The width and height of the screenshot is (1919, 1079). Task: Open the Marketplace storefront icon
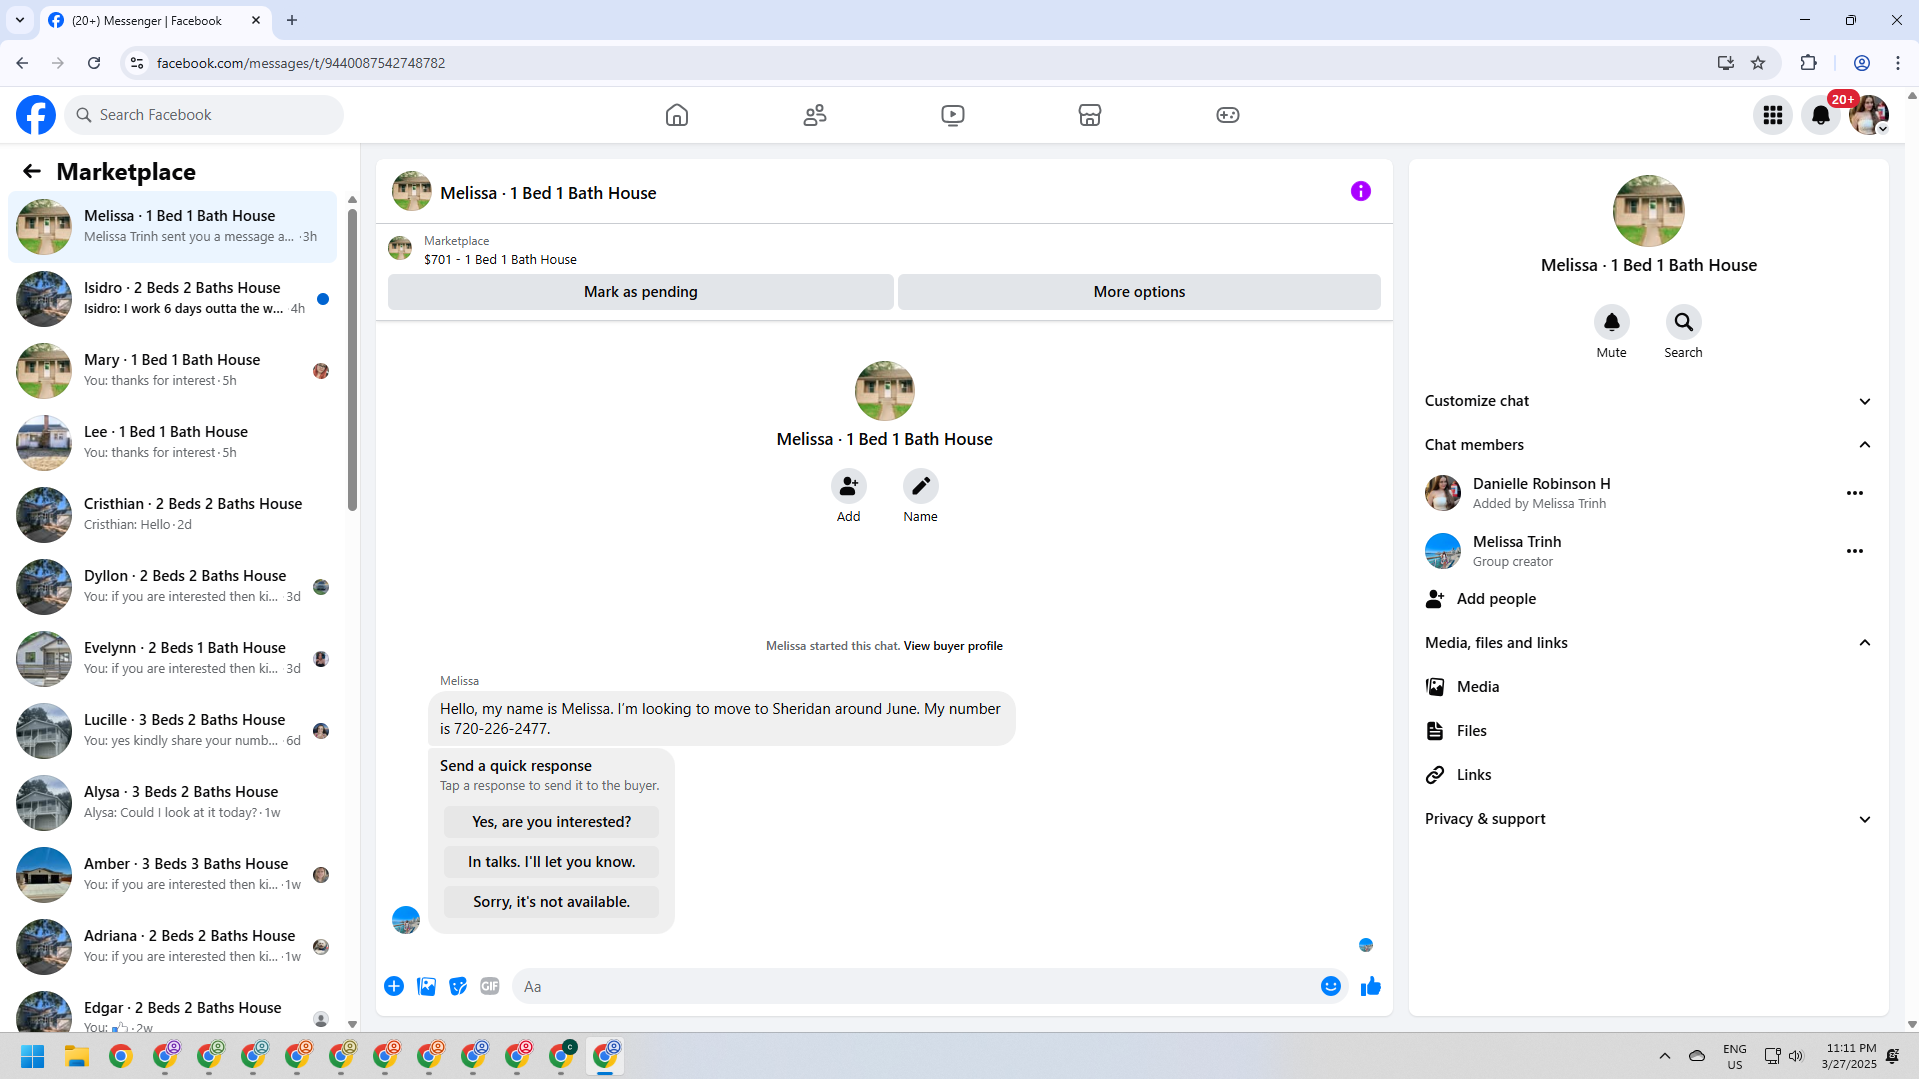pyautogui.click(x=1090, y=115)
